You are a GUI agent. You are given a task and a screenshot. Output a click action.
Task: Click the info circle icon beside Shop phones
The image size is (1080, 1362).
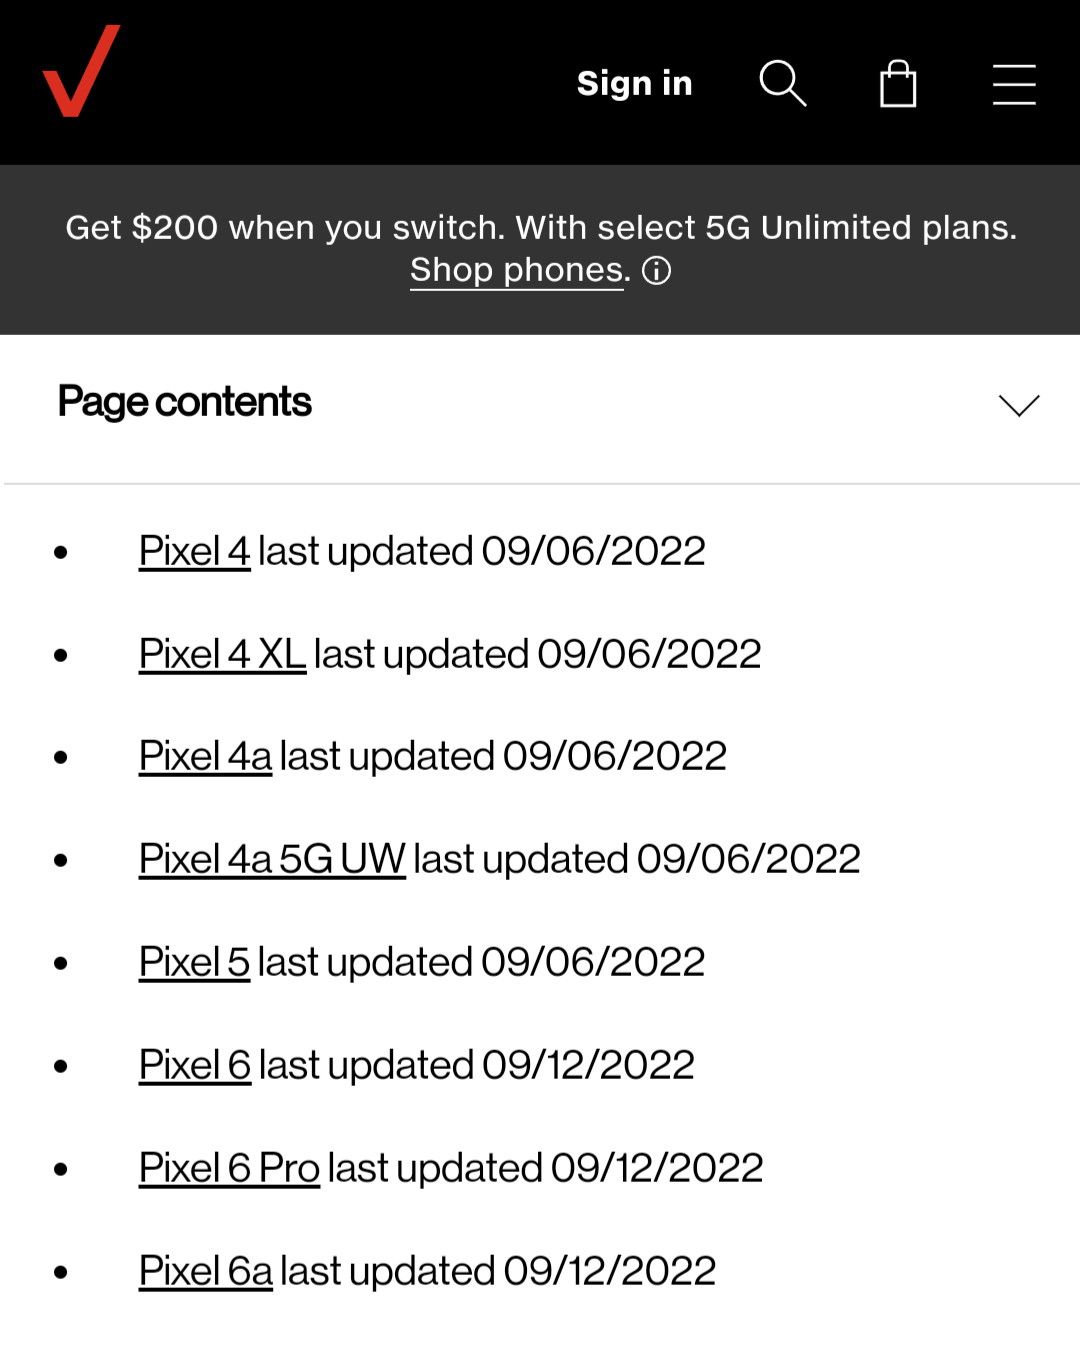click(x=656, y=270)
